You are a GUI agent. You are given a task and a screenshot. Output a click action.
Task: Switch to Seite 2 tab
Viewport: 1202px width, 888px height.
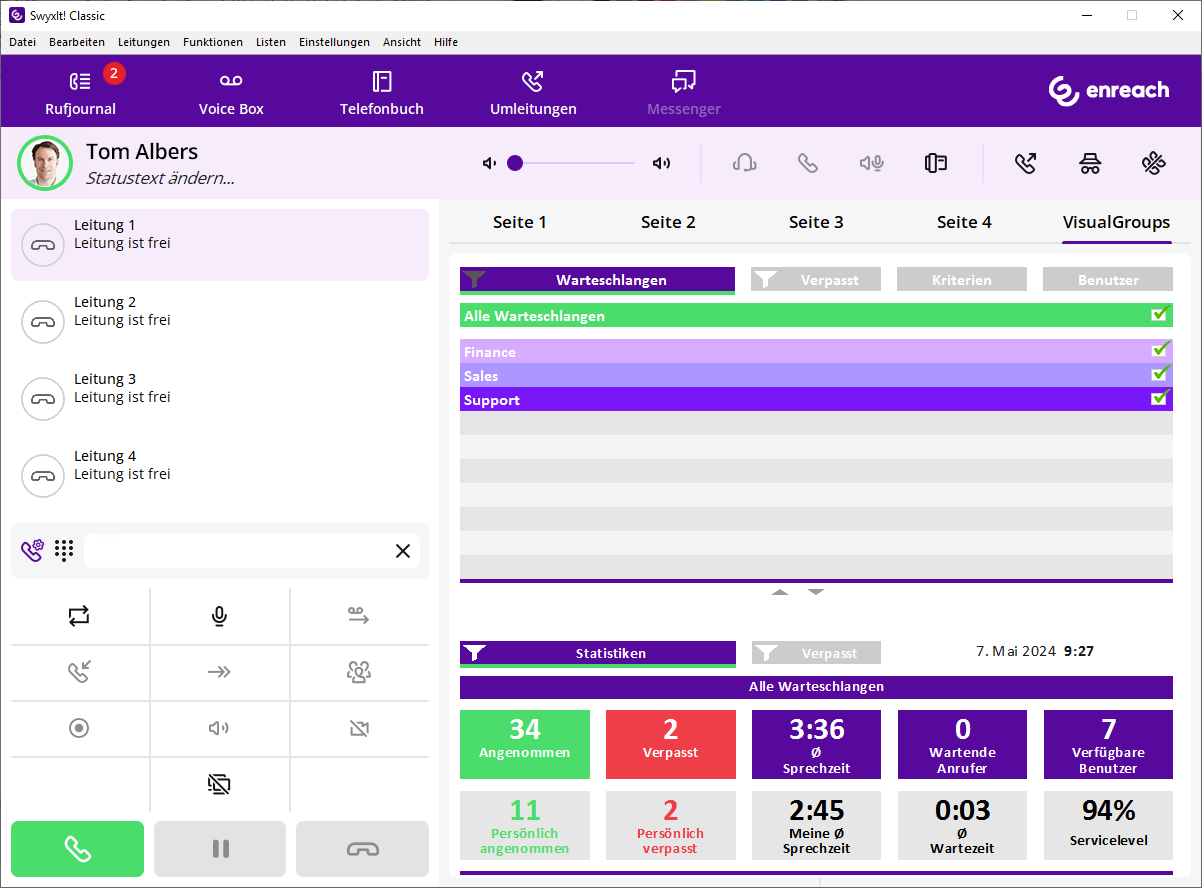(x=668, y=222)
